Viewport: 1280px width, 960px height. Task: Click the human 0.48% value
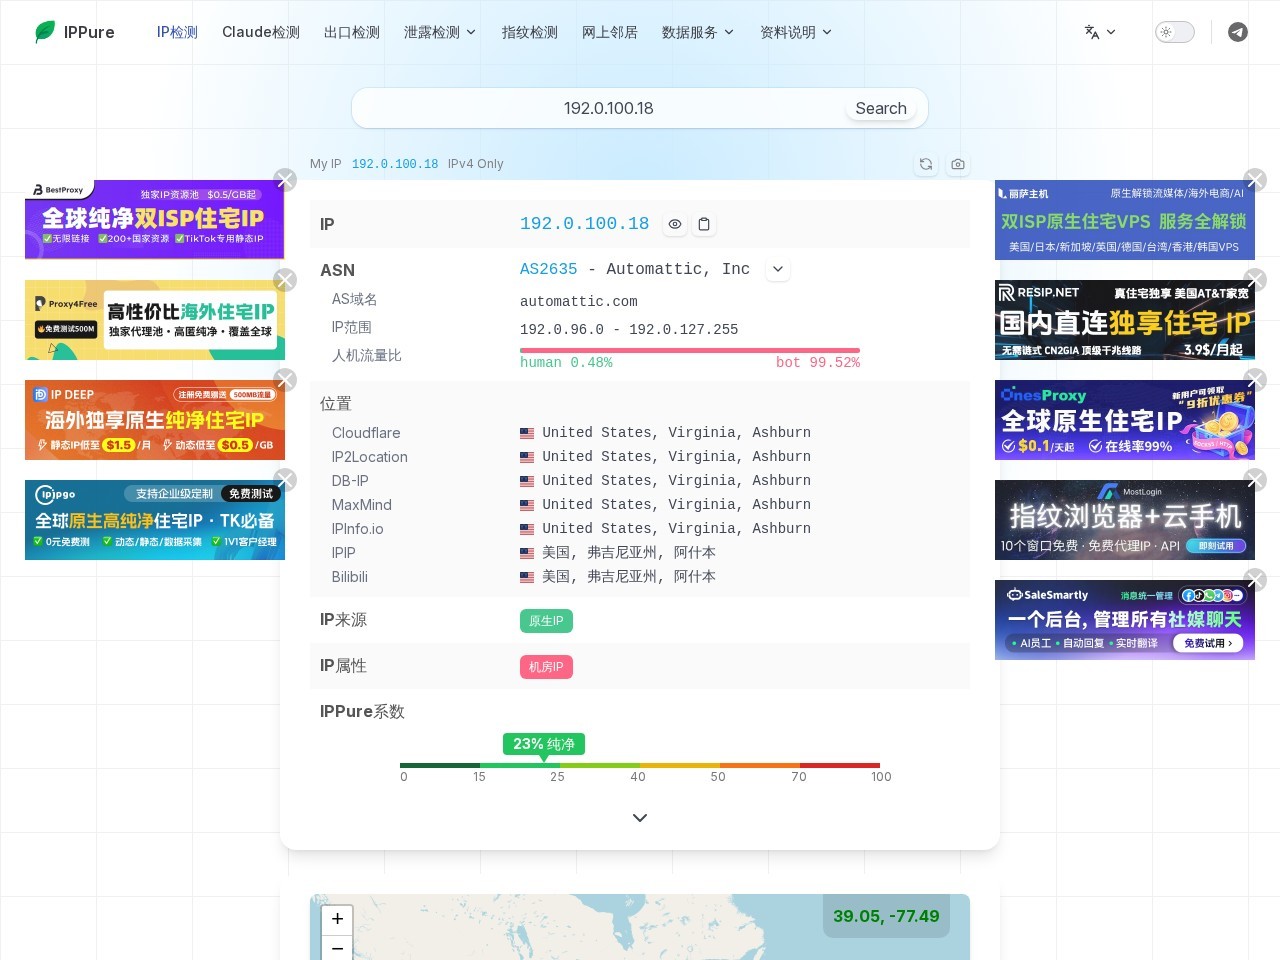pyautogui.click(x=566, y=362)
